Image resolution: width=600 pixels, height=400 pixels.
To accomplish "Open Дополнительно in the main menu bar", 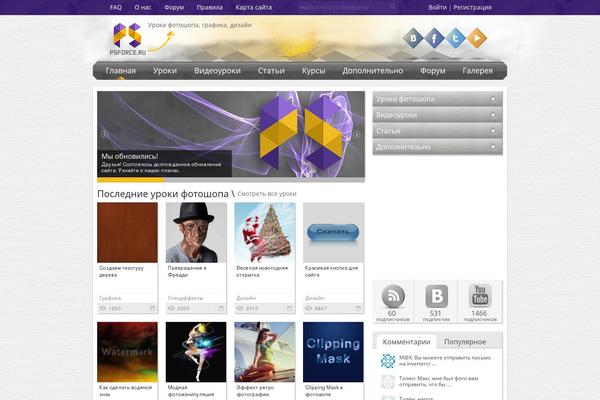I will click(x=373, y=71).
